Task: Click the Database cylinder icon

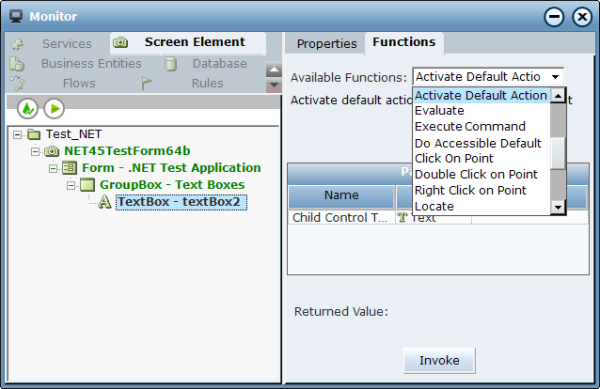Action: [171, 64]
